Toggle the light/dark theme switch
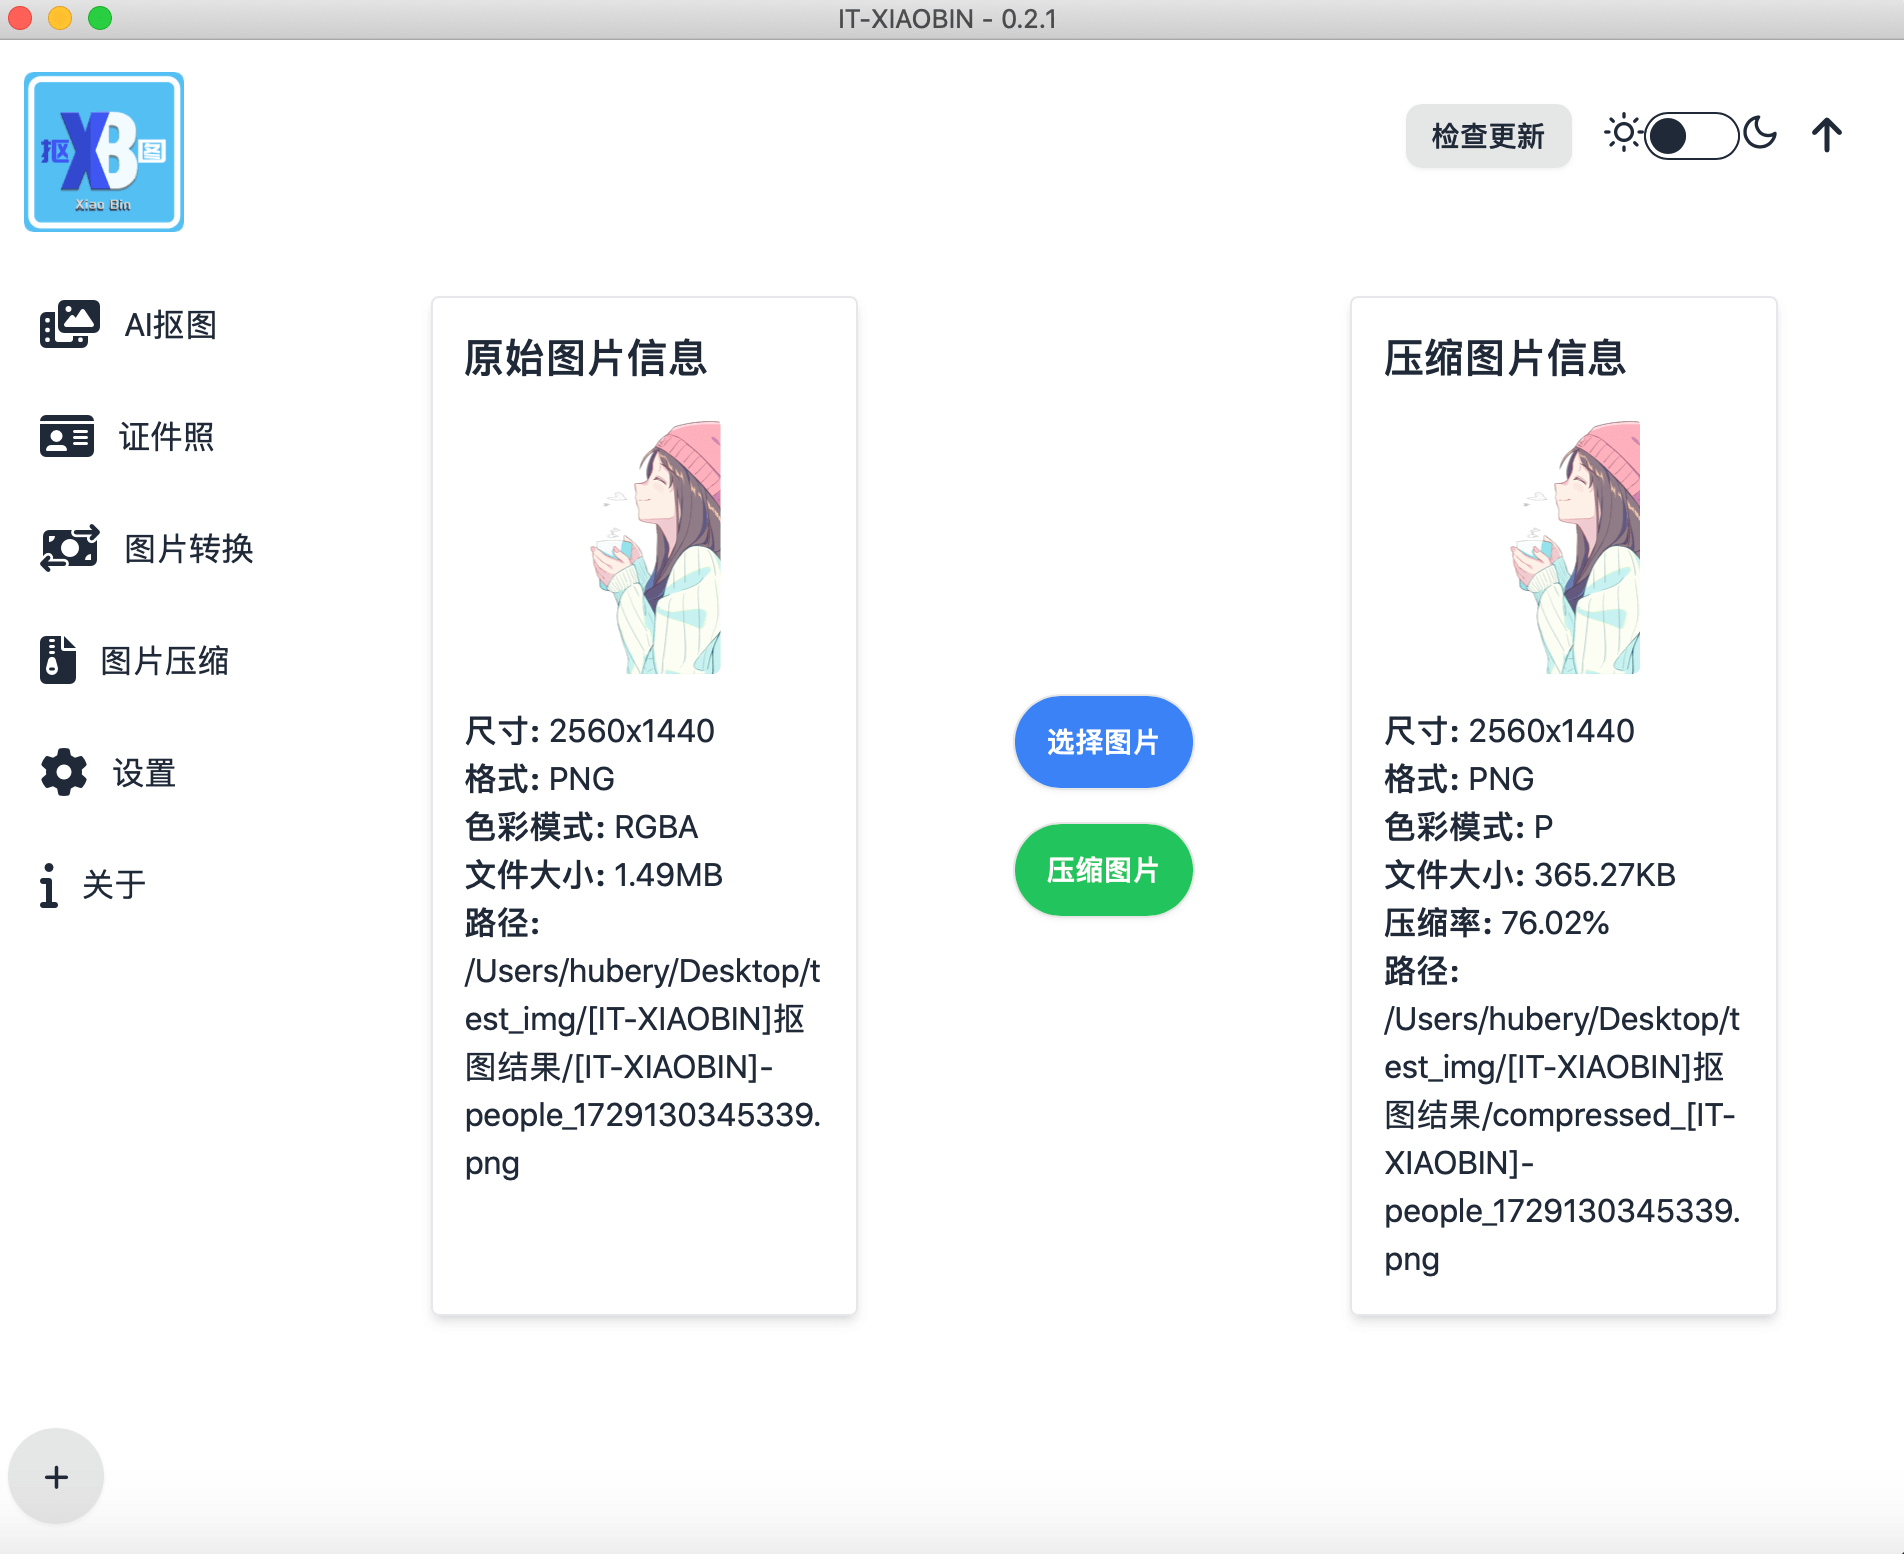Viewport: 1904px width, 1554px height. click(1692, 136)
